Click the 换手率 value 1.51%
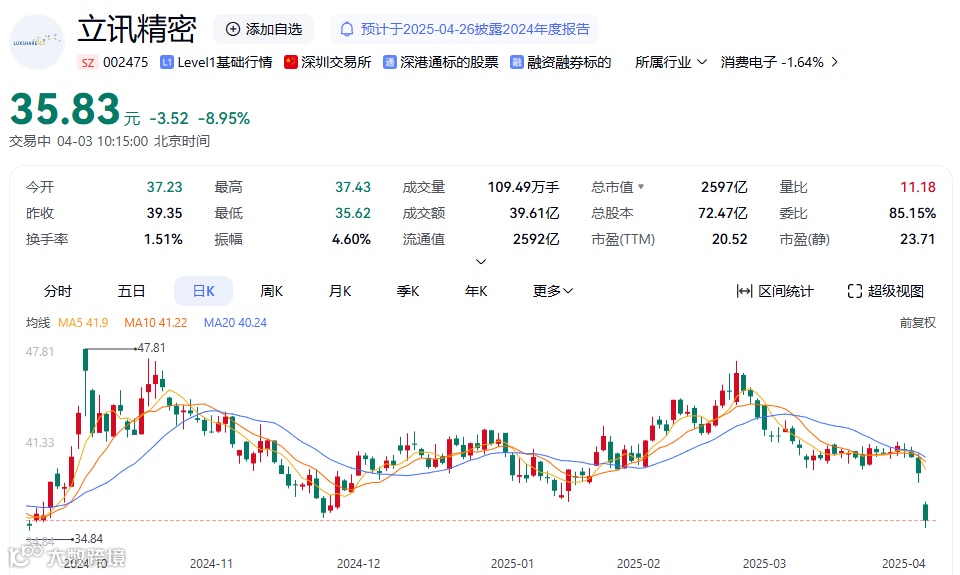This screenshot has width=960, height=575. coord(163,239)
